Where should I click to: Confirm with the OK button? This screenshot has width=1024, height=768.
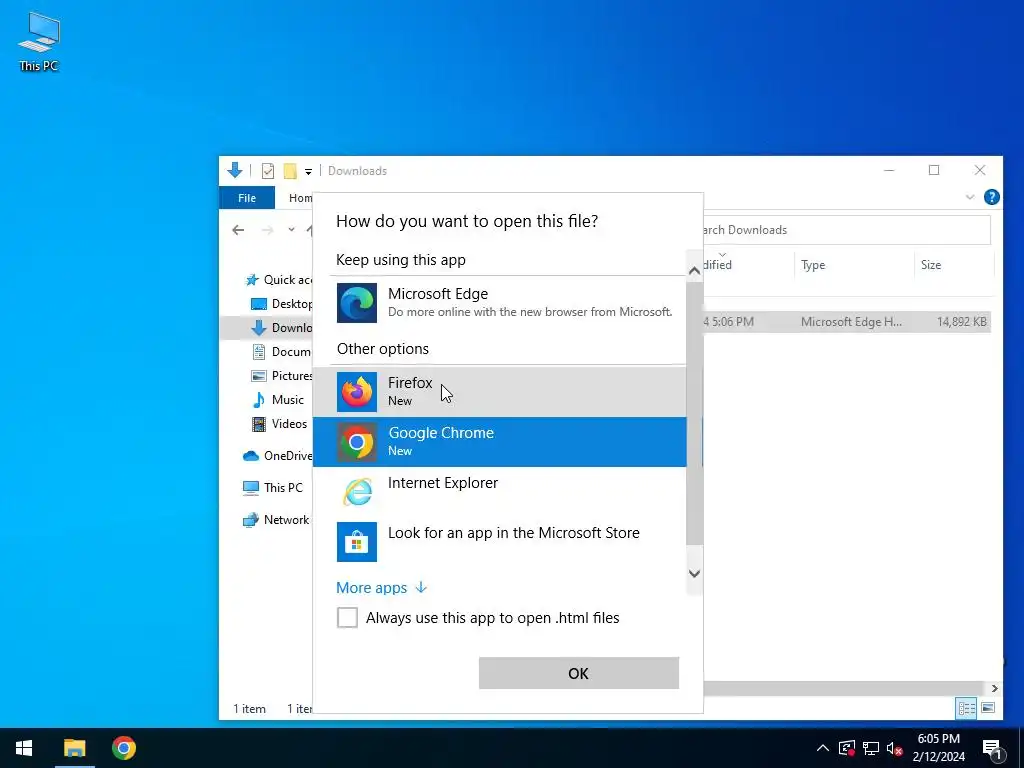579,673
